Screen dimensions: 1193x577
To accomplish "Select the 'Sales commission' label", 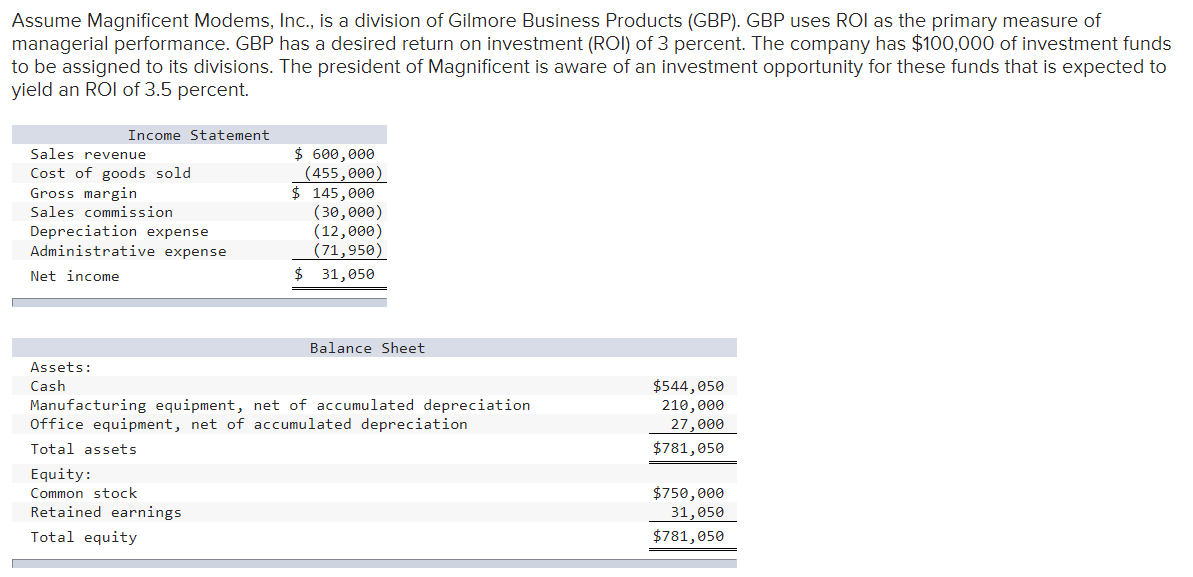I will 101,212.
